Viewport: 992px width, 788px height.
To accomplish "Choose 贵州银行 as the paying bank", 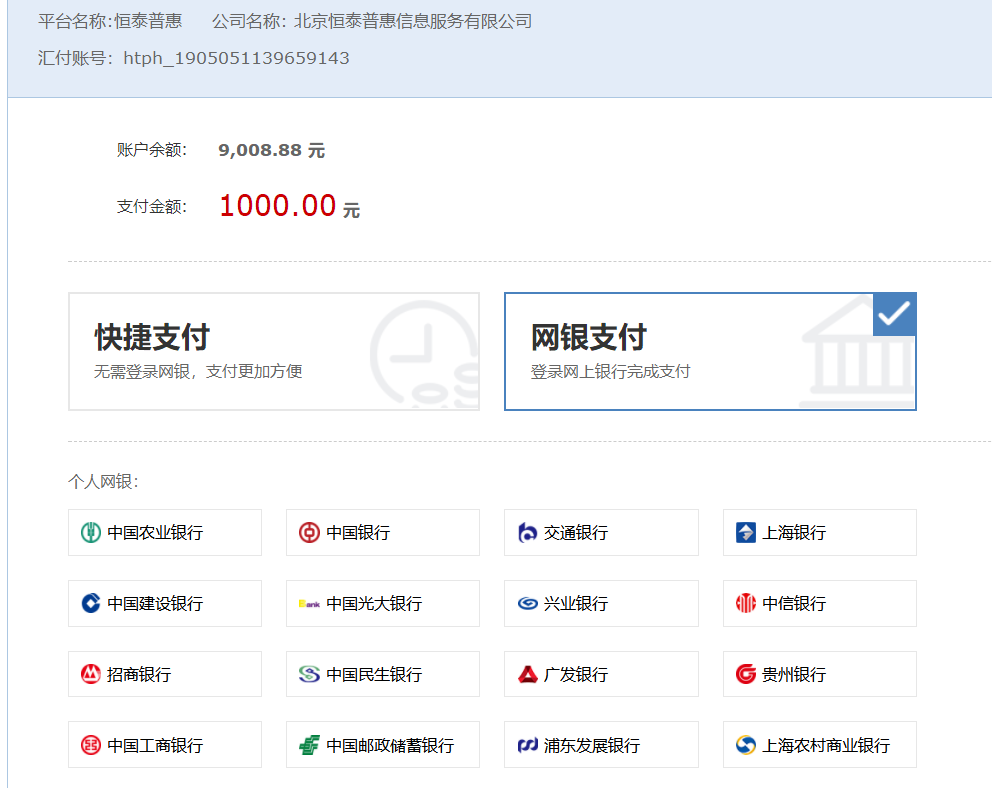I will pos(819,674).
